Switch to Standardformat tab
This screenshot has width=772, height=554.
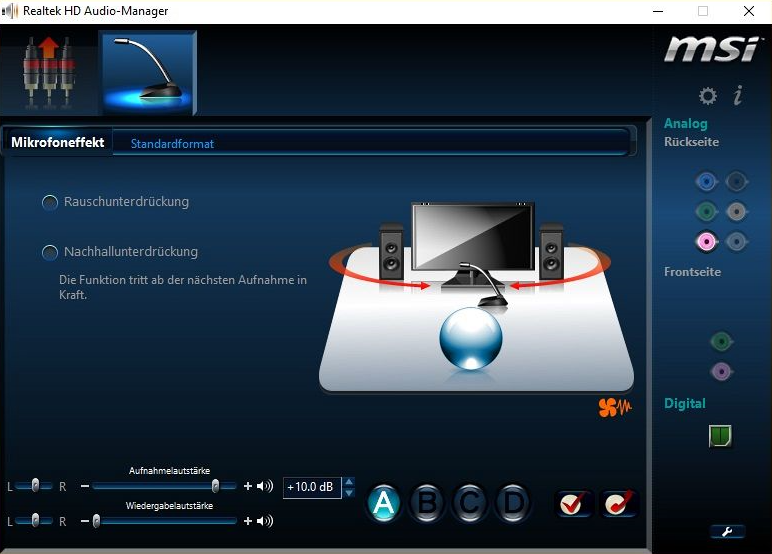172,144
